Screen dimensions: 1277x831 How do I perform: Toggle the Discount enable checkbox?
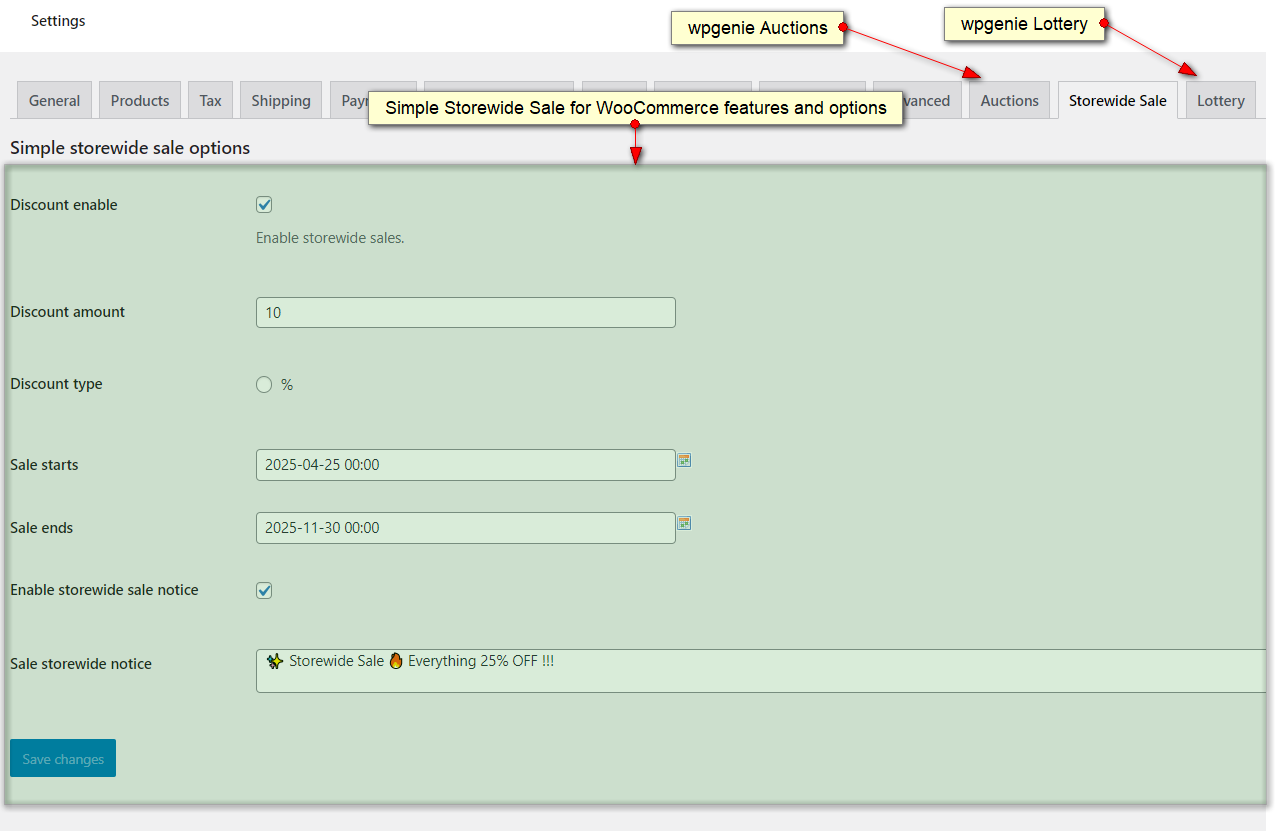(264, 205)
